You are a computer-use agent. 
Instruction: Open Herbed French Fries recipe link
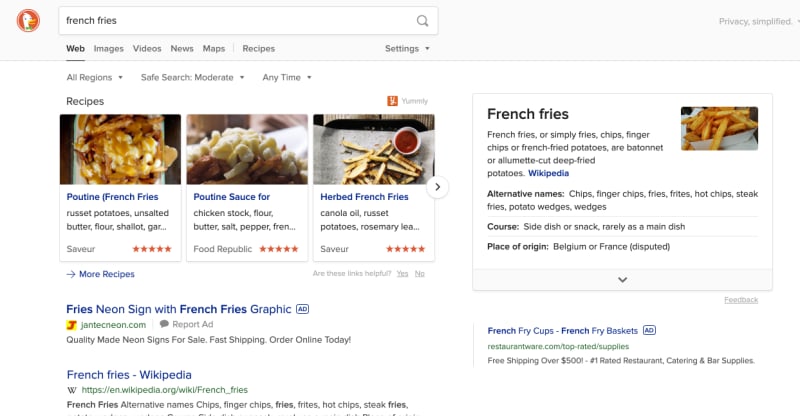click(364, 197)
